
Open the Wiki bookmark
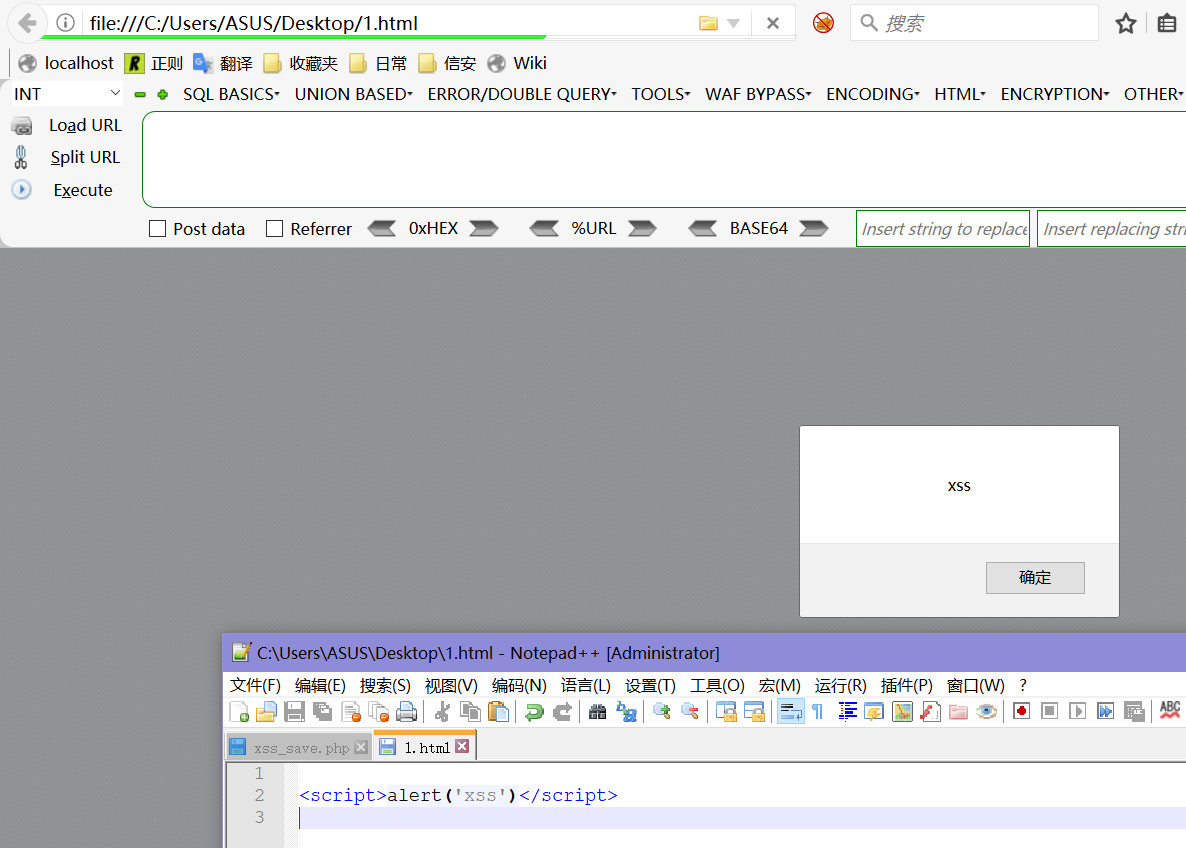point(517,64)
